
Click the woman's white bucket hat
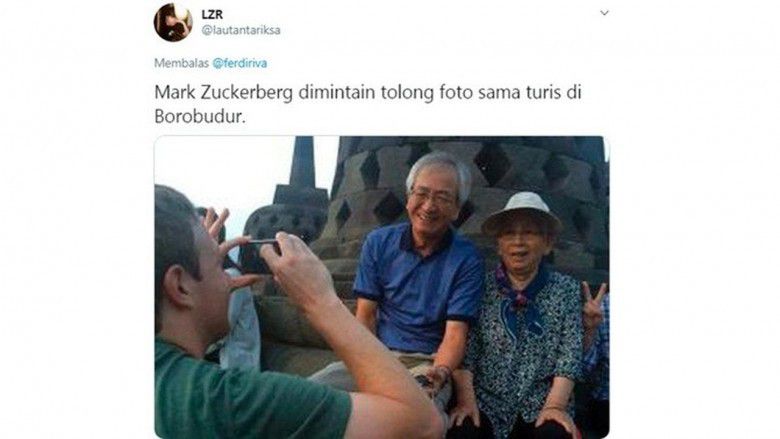(x=522, y=212)
